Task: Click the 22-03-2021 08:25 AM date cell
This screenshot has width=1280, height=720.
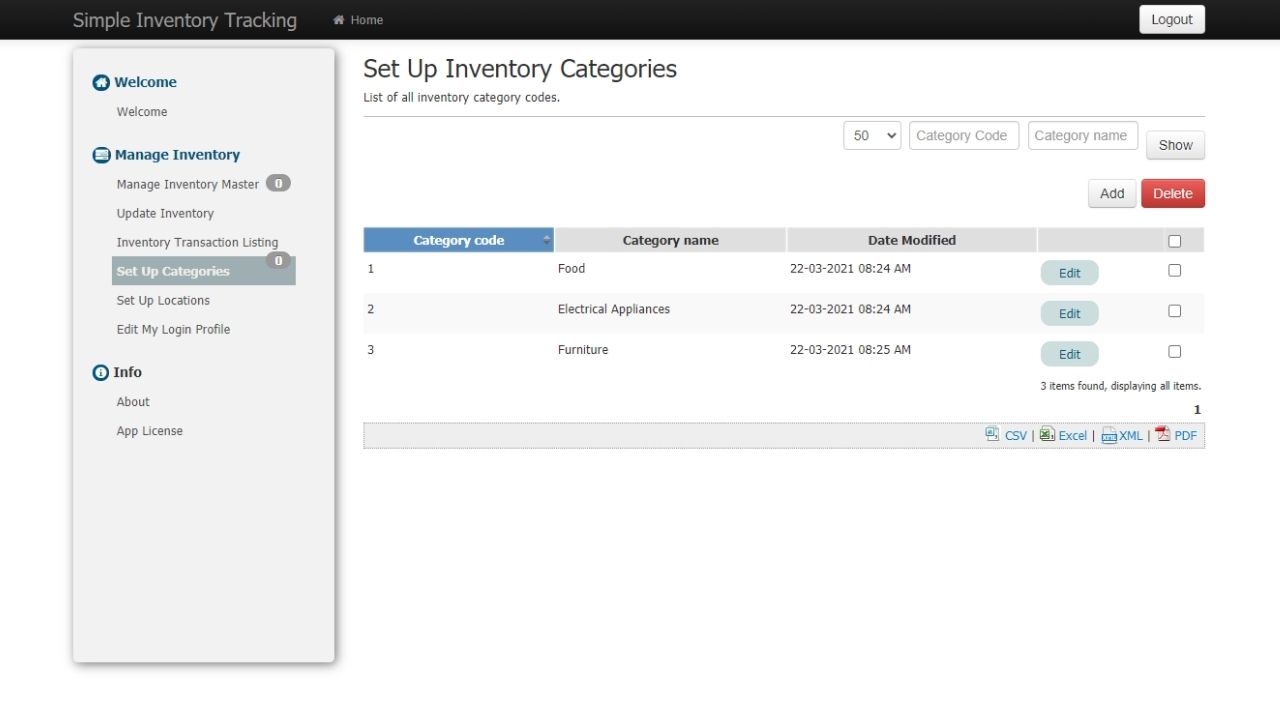Action: (x=850, y=350)
